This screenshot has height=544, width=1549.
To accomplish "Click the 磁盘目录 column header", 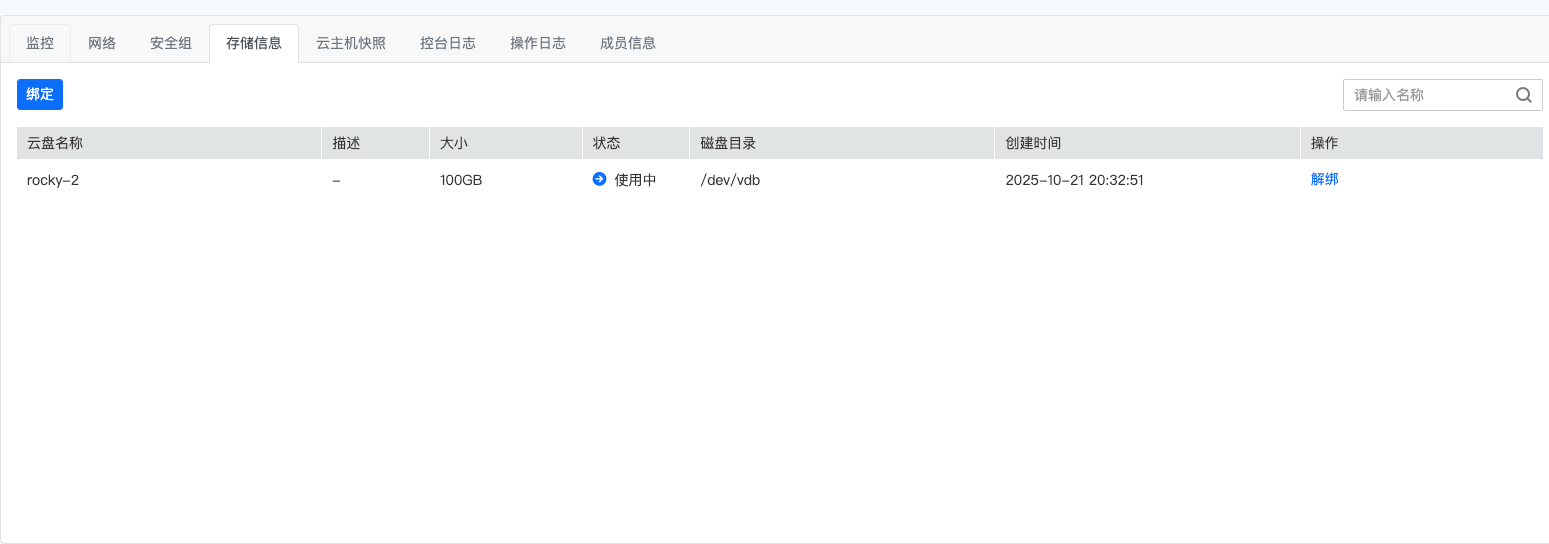I will click(x=728, y=143).
